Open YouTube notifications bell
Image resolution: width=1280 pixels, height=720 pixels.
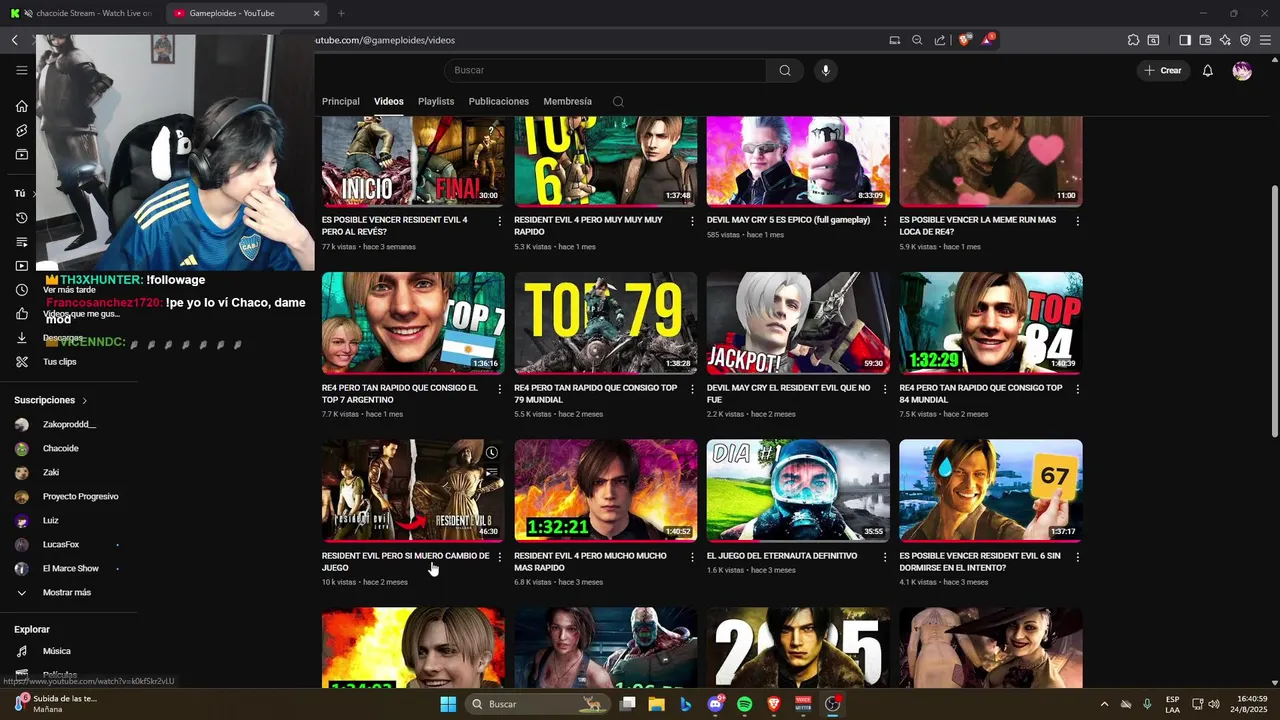coord(1207,70)
